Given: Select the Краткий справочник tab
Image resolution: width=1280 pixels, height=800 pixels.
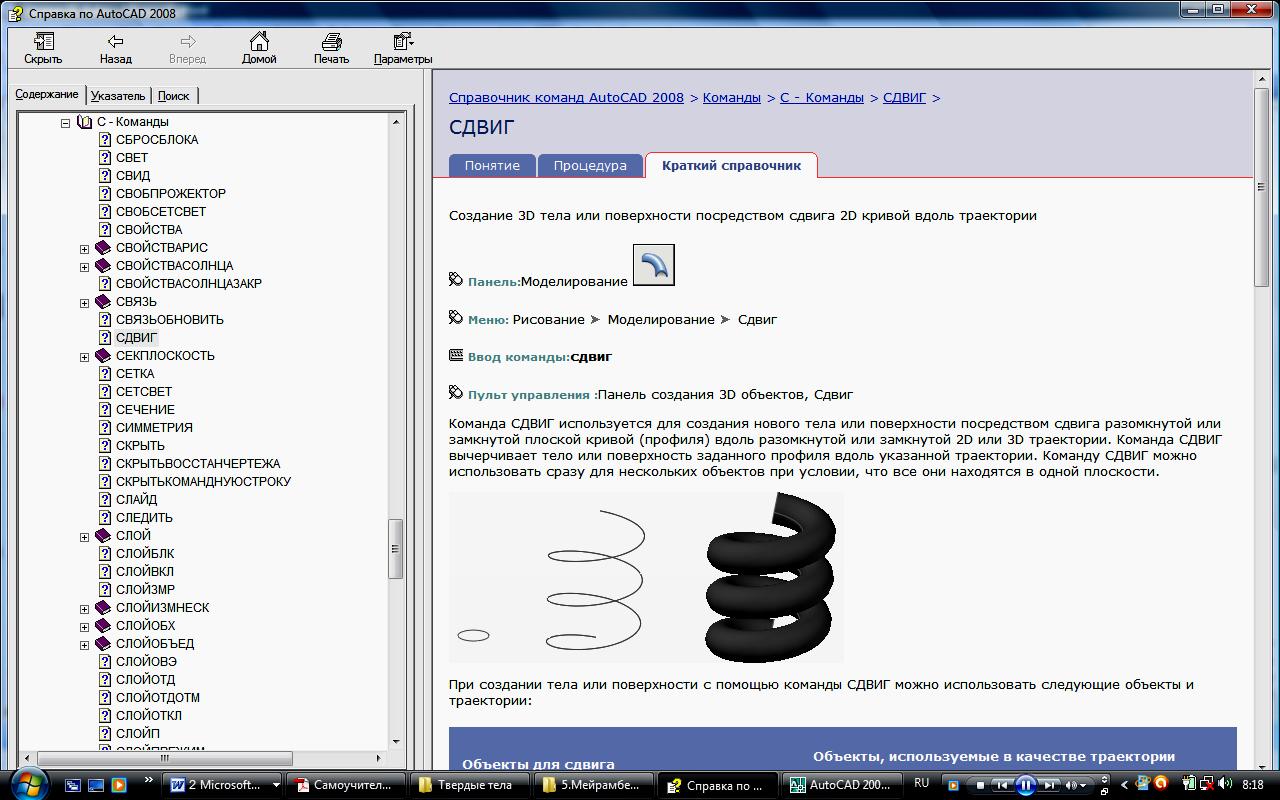Looking at the screenshot, I should coord(731,166).
